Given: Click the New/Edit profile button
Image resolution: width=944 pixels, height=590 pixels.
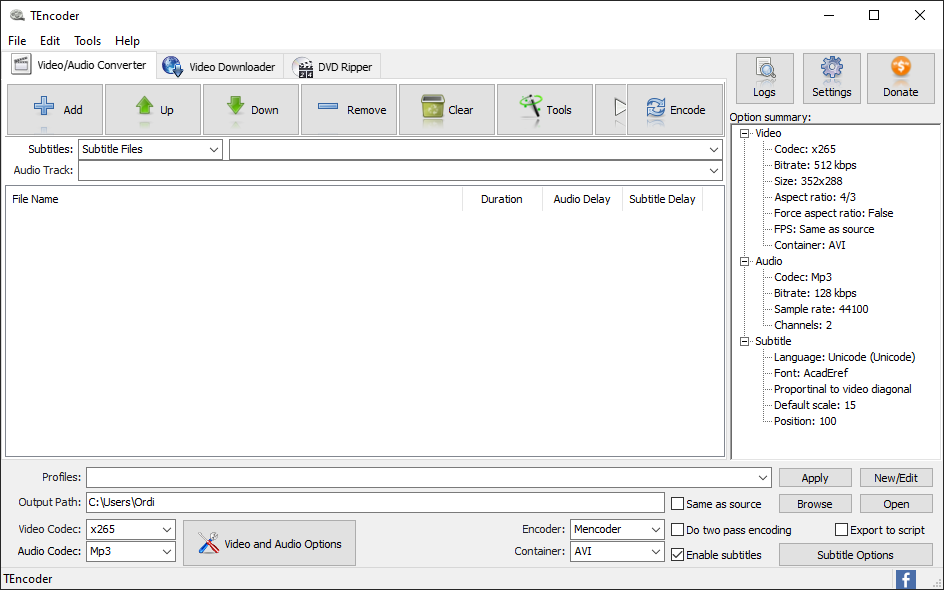Looking at the screenshot, I should 896,477.
